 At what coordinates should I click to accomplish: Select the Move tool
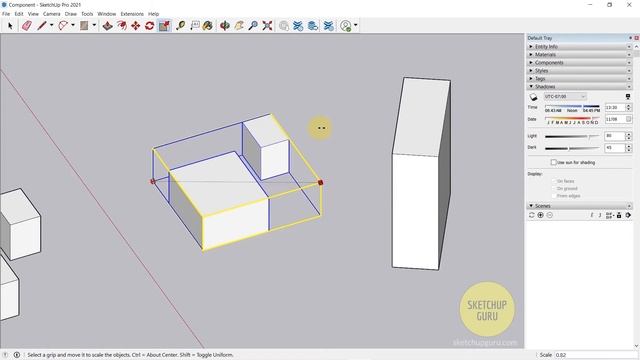point(136,26)
